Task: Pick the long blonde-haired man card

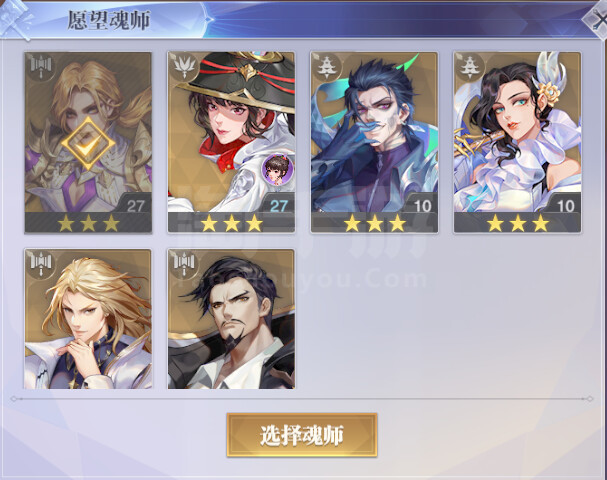Action: click(x=88, y=319)
